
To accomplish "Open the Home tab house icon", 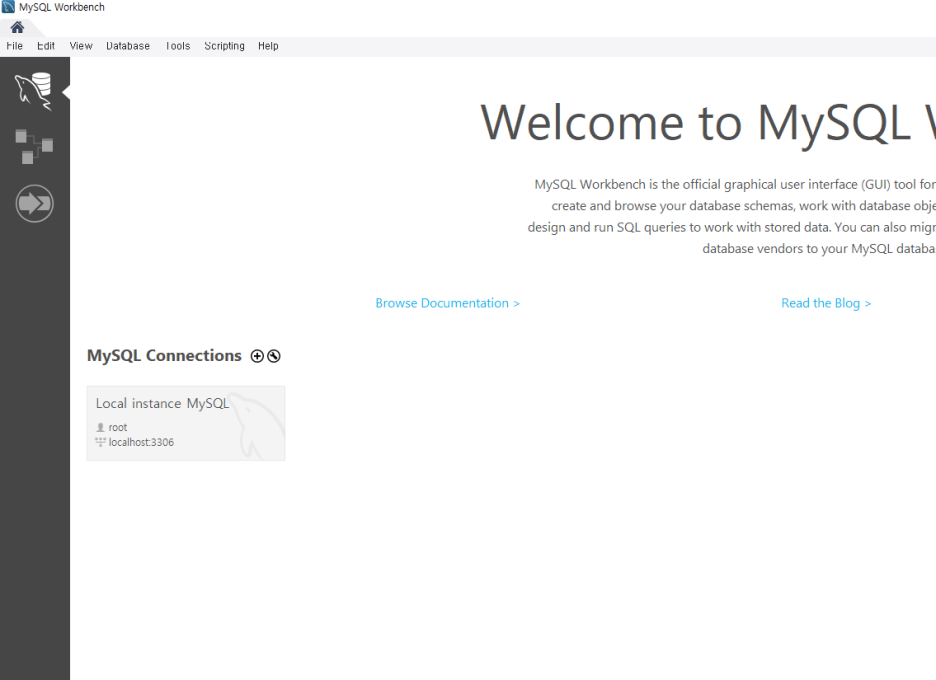I will coord(17,27).
